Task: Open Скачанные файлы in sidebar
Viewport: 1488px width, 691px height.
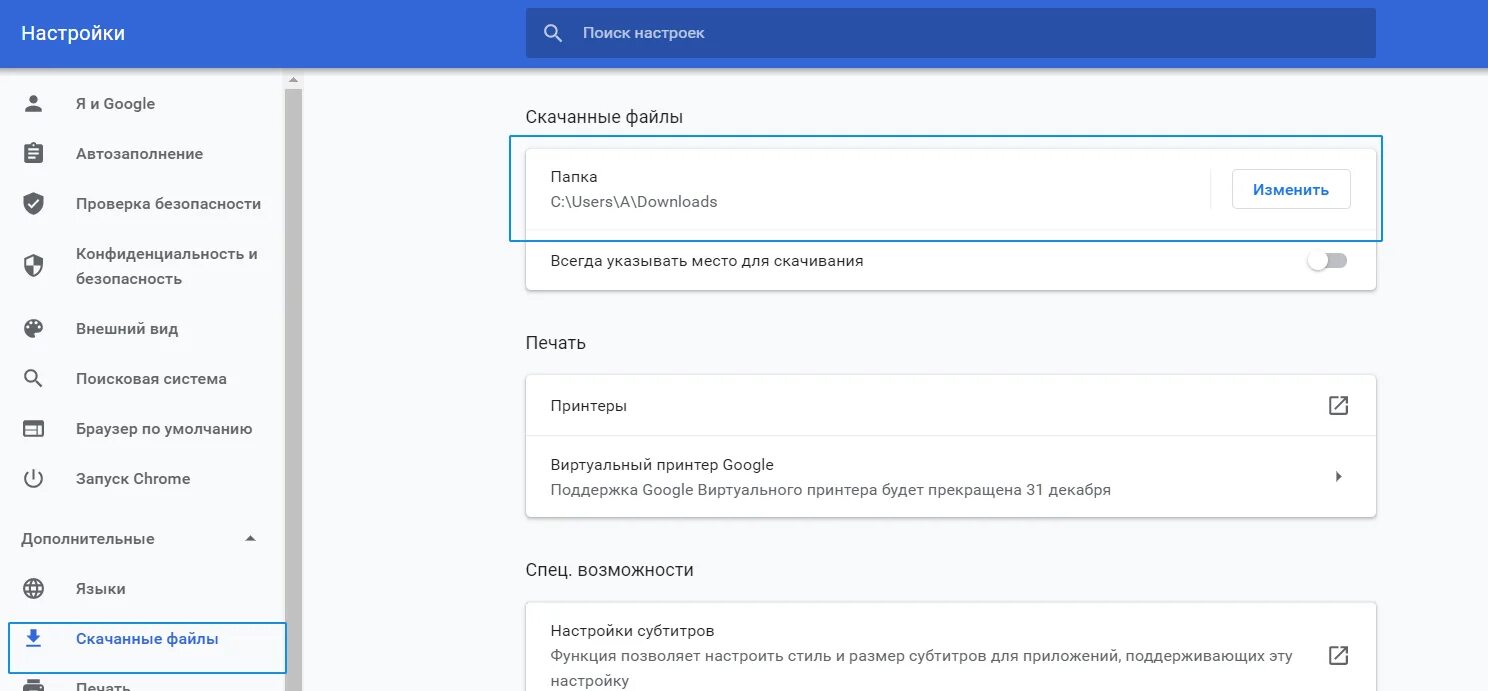Action: click(147, 639)
